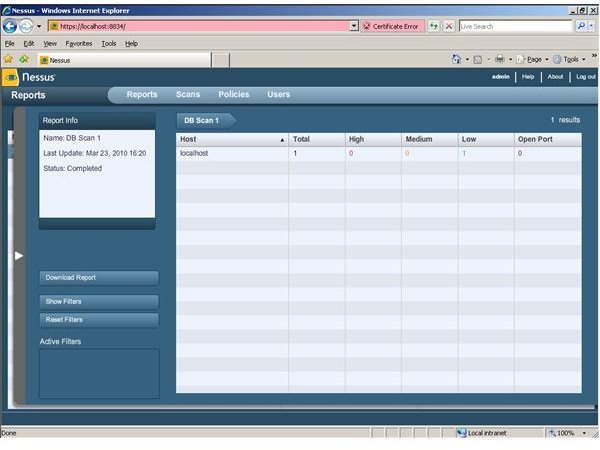Click the new blank tab button
Viewport: 600px width, 450px height.
coord(220,60)
